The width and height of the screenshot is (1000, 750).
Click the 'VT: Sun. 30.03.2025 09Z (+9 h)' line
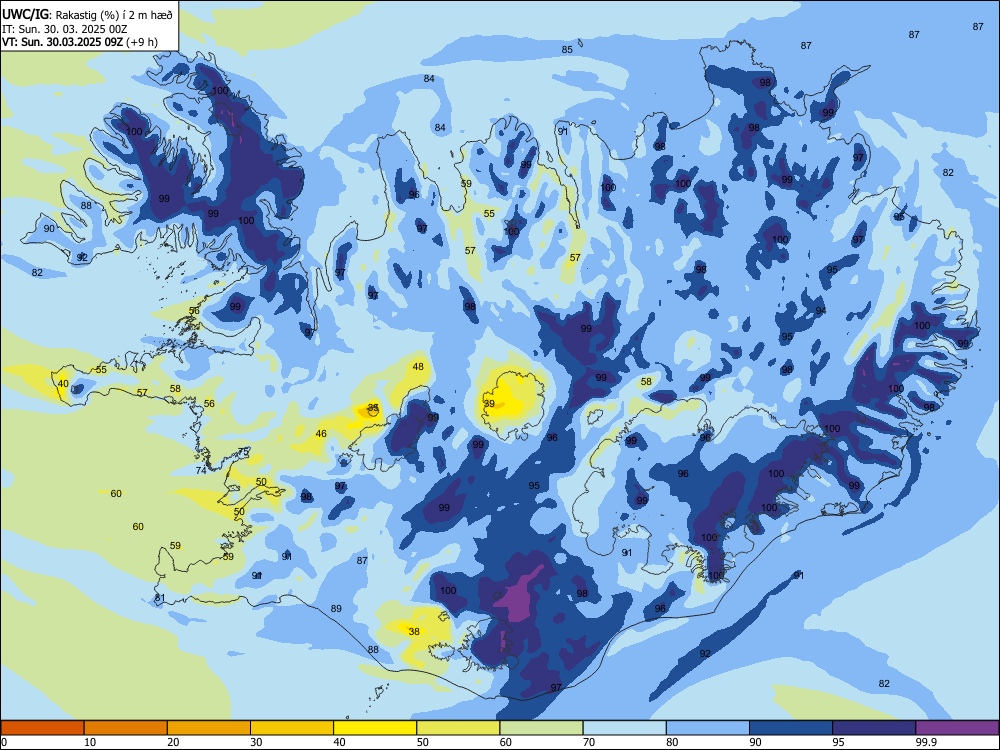tap(80, 42)
